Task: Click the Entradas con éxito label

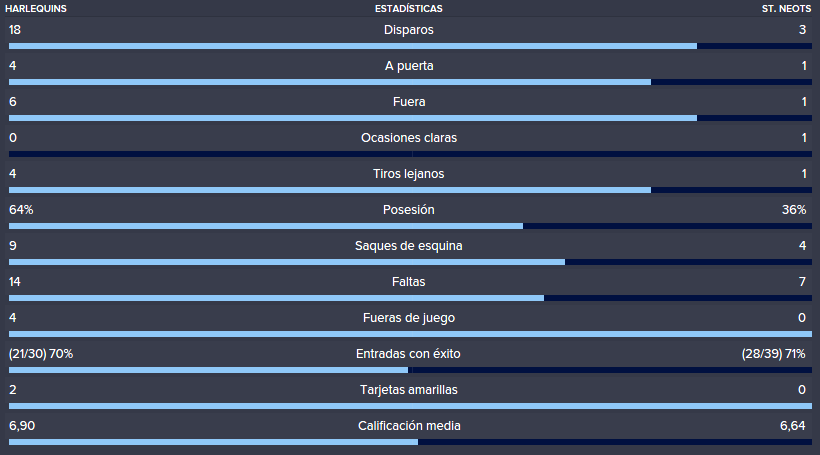Action: point(408,354)
